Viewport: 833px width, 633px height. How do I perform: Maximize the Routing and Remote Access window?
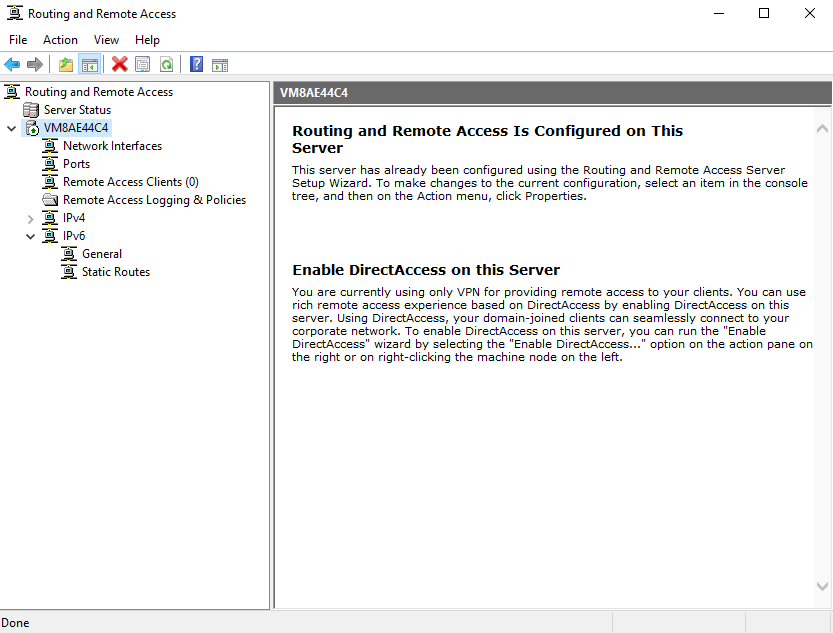(x=764, y=13)
